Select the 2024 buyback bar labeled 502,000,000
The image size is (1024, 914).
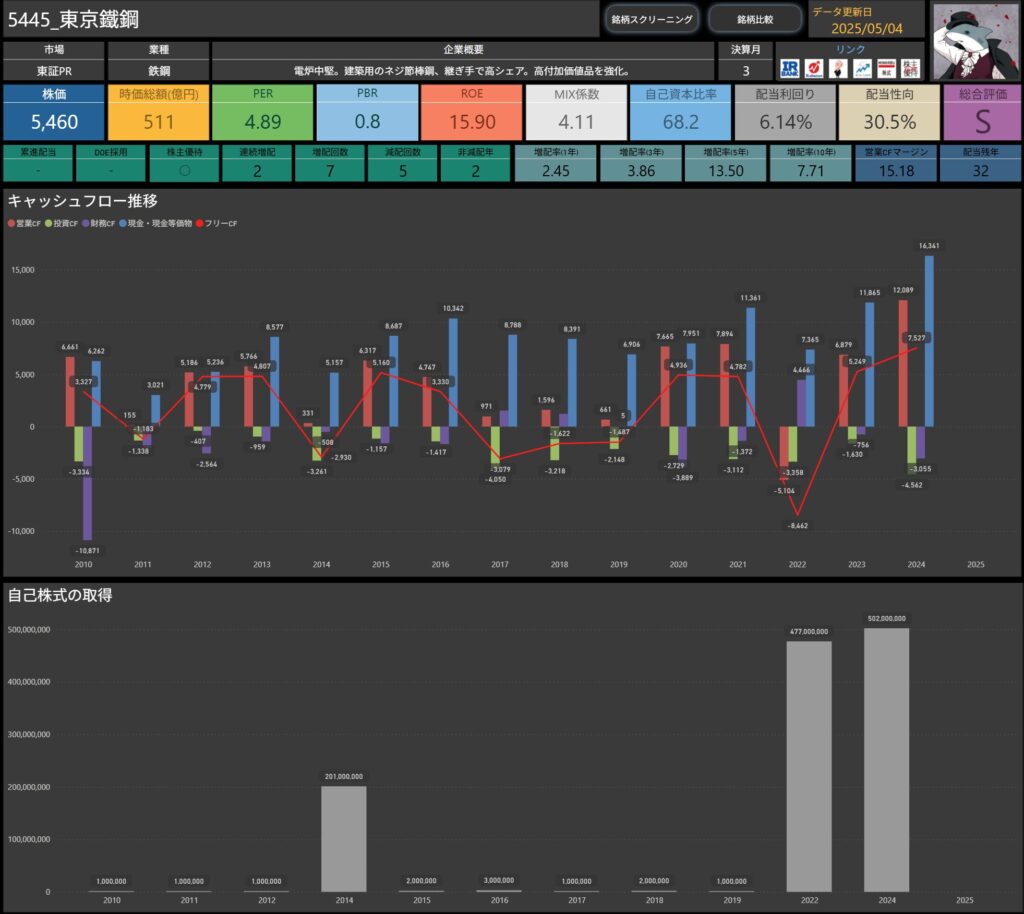click(887, 760)
